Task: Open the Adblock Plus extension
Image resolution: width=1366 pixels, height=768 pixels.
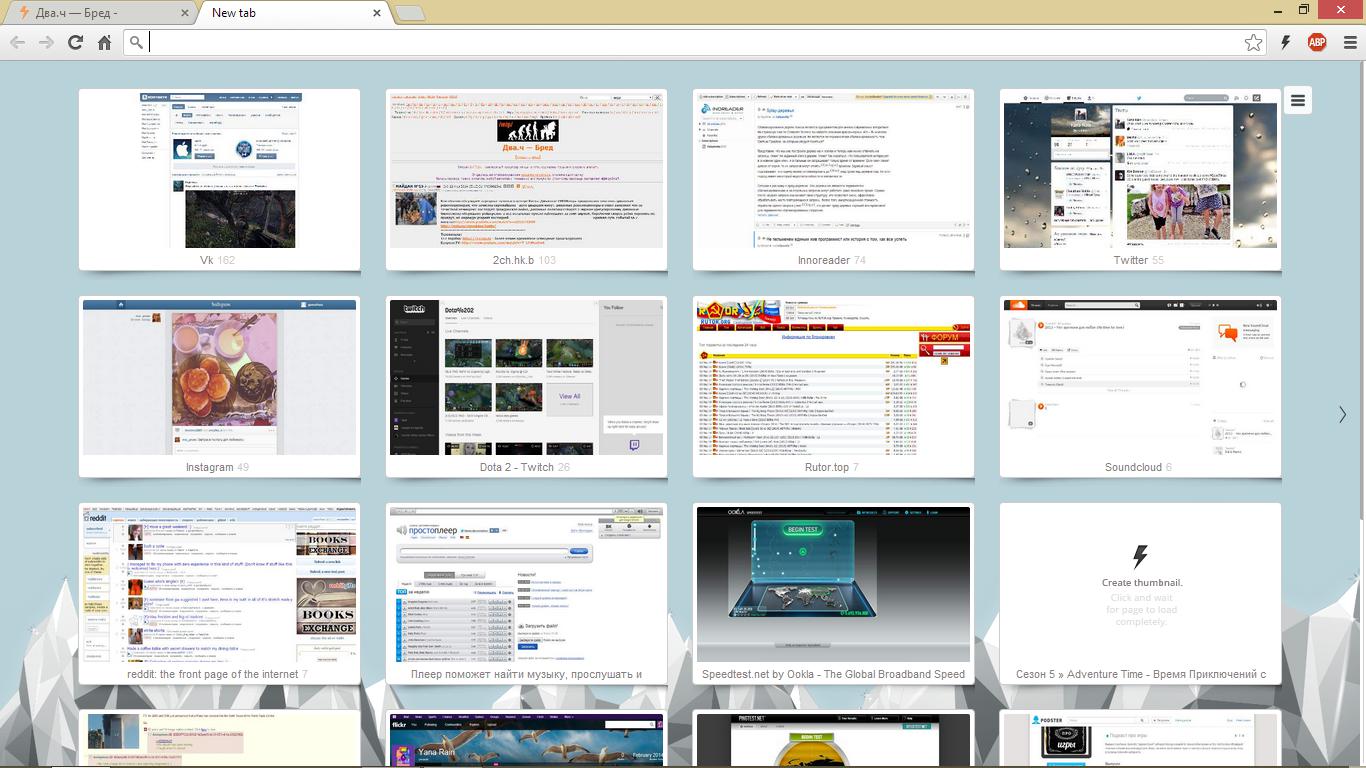Action: click(x=1317, y=42)
